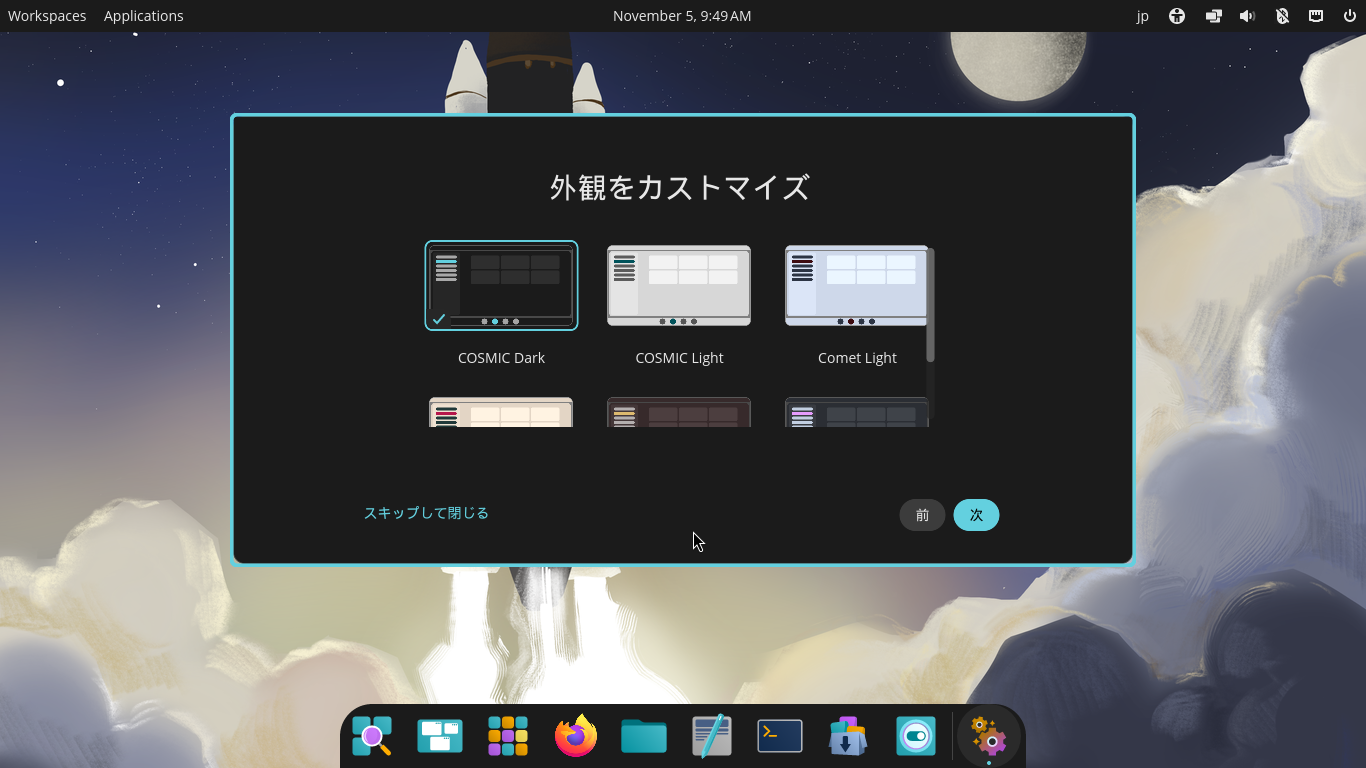
Task: Click the "COSMIC Light" label text
Action: pyautogui.click(x=679, y=358)
